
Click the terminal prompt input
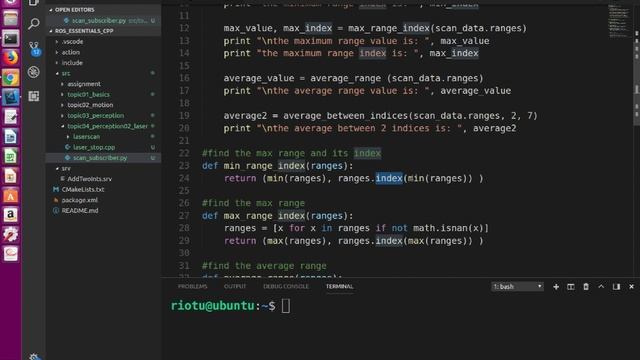(286, 306)
